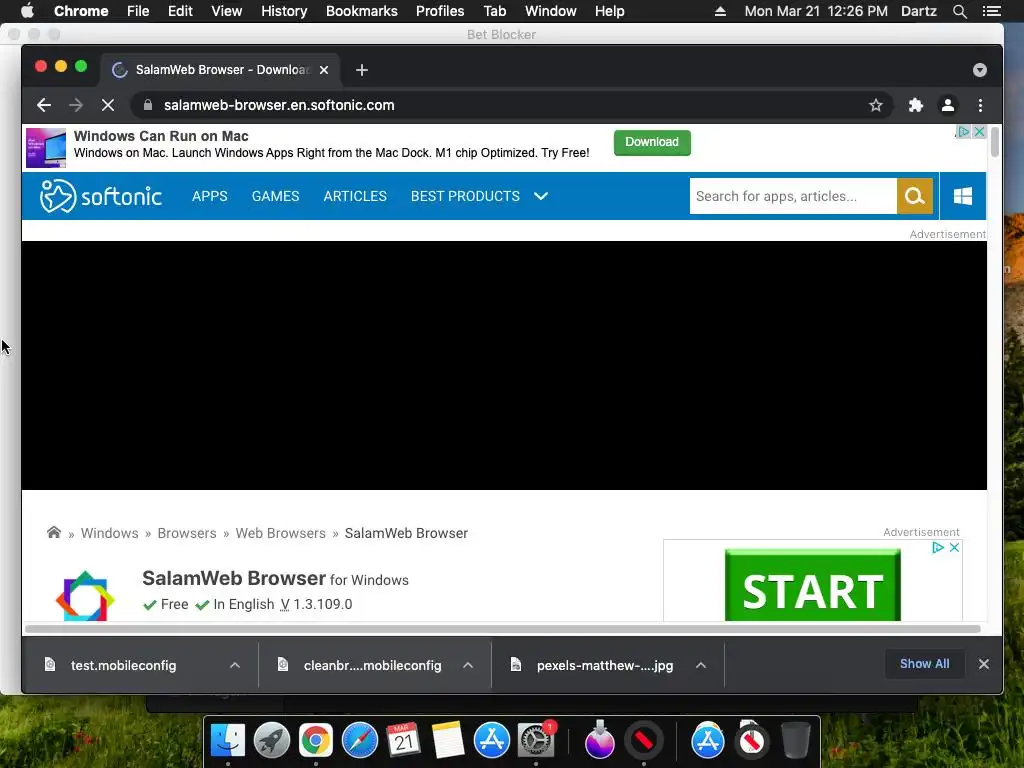Viewport: 1024px width, 768px height.
Task: Click the address bar URL
Action: click(x=279, y=105)
